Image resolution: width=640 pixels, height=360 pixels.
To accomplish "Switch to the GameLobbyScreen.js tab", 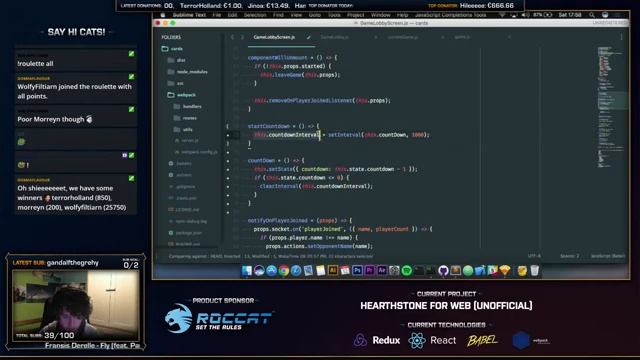I will [x=274, y=37].
